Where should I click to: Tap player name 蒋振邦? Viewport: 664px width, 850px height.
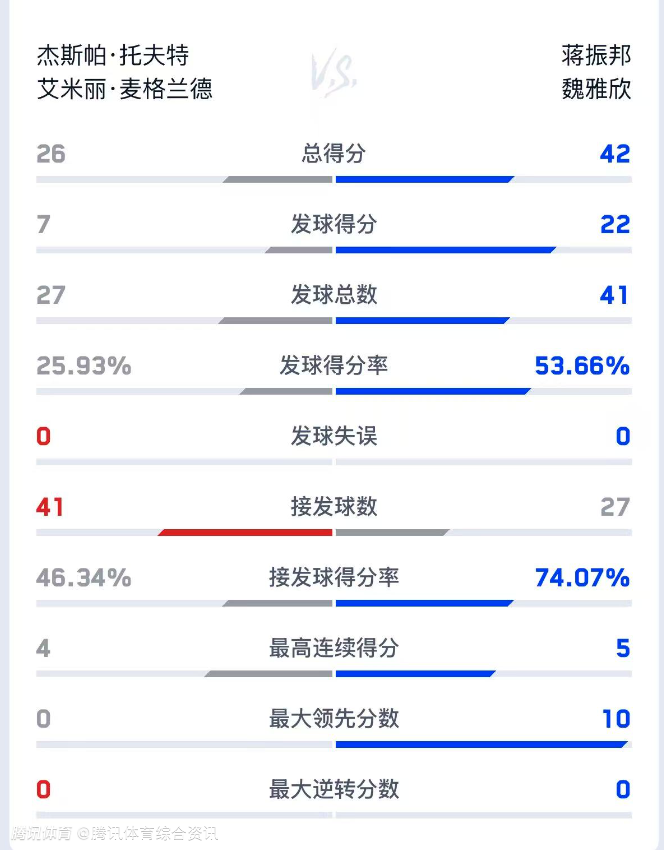click(596, 55)
